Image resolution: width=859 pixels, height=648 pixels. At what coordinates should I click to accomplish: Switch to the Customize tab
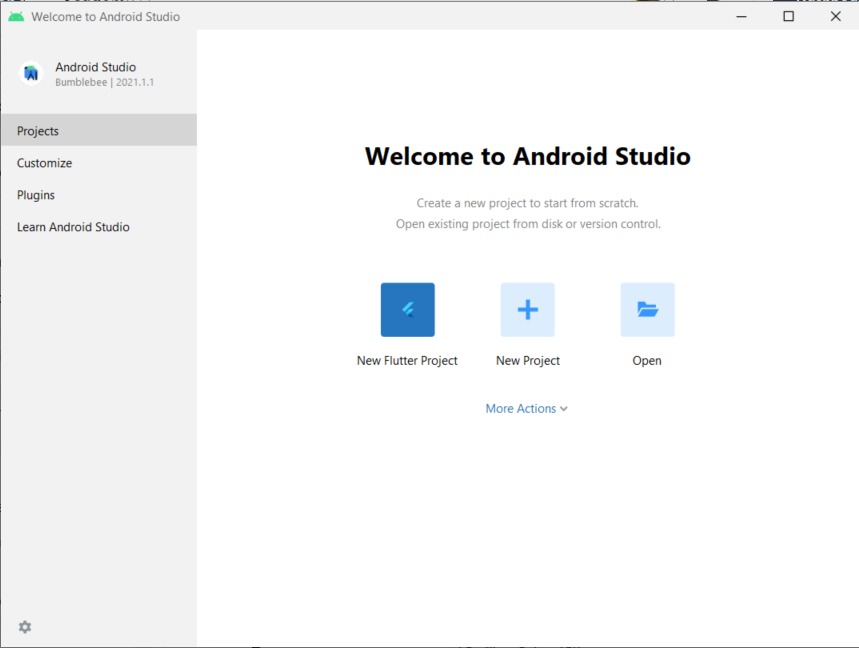(x=99, y=163)
